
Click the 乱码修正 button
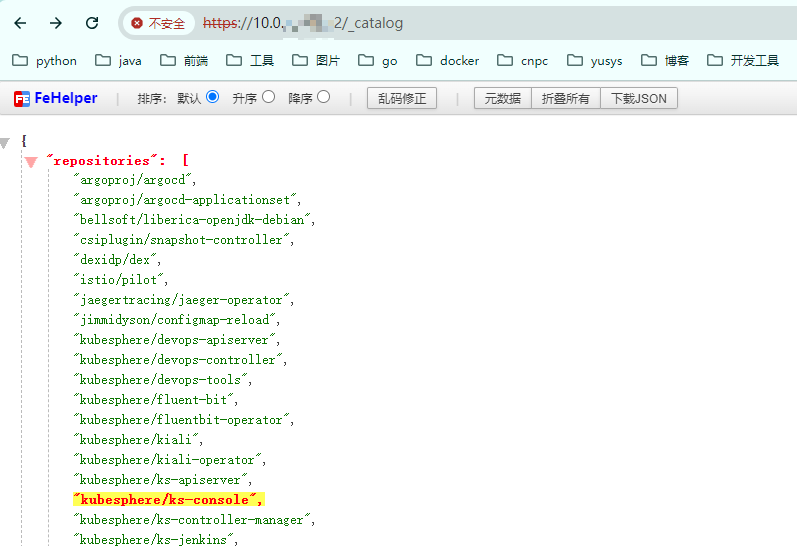coord(402,98)
